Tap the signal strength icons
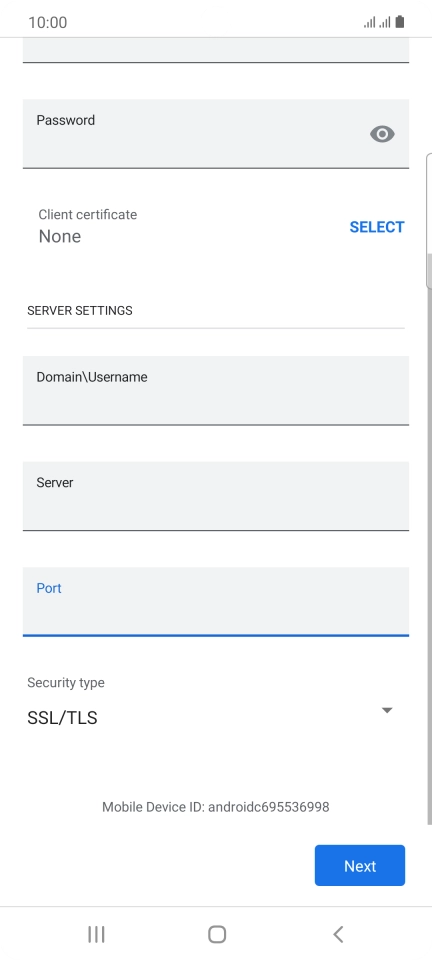This screenshot has width=432, height=960. click(x=377, y=23)
